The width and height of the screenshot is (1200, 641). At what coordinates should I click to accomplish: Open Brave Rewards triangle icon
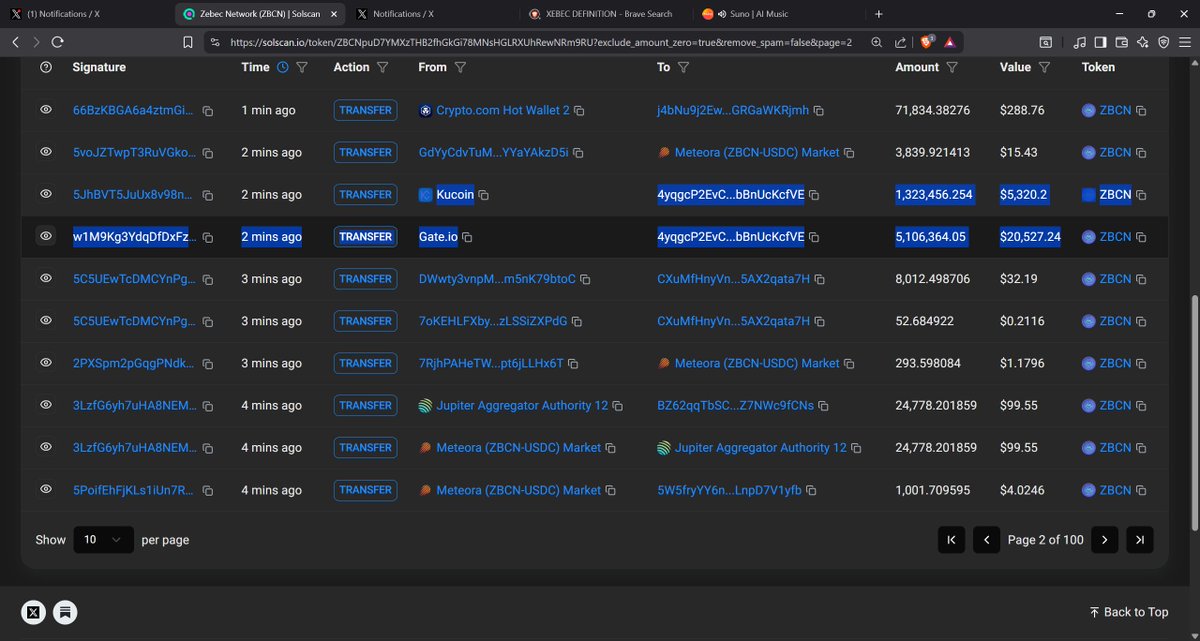[948, 42]
